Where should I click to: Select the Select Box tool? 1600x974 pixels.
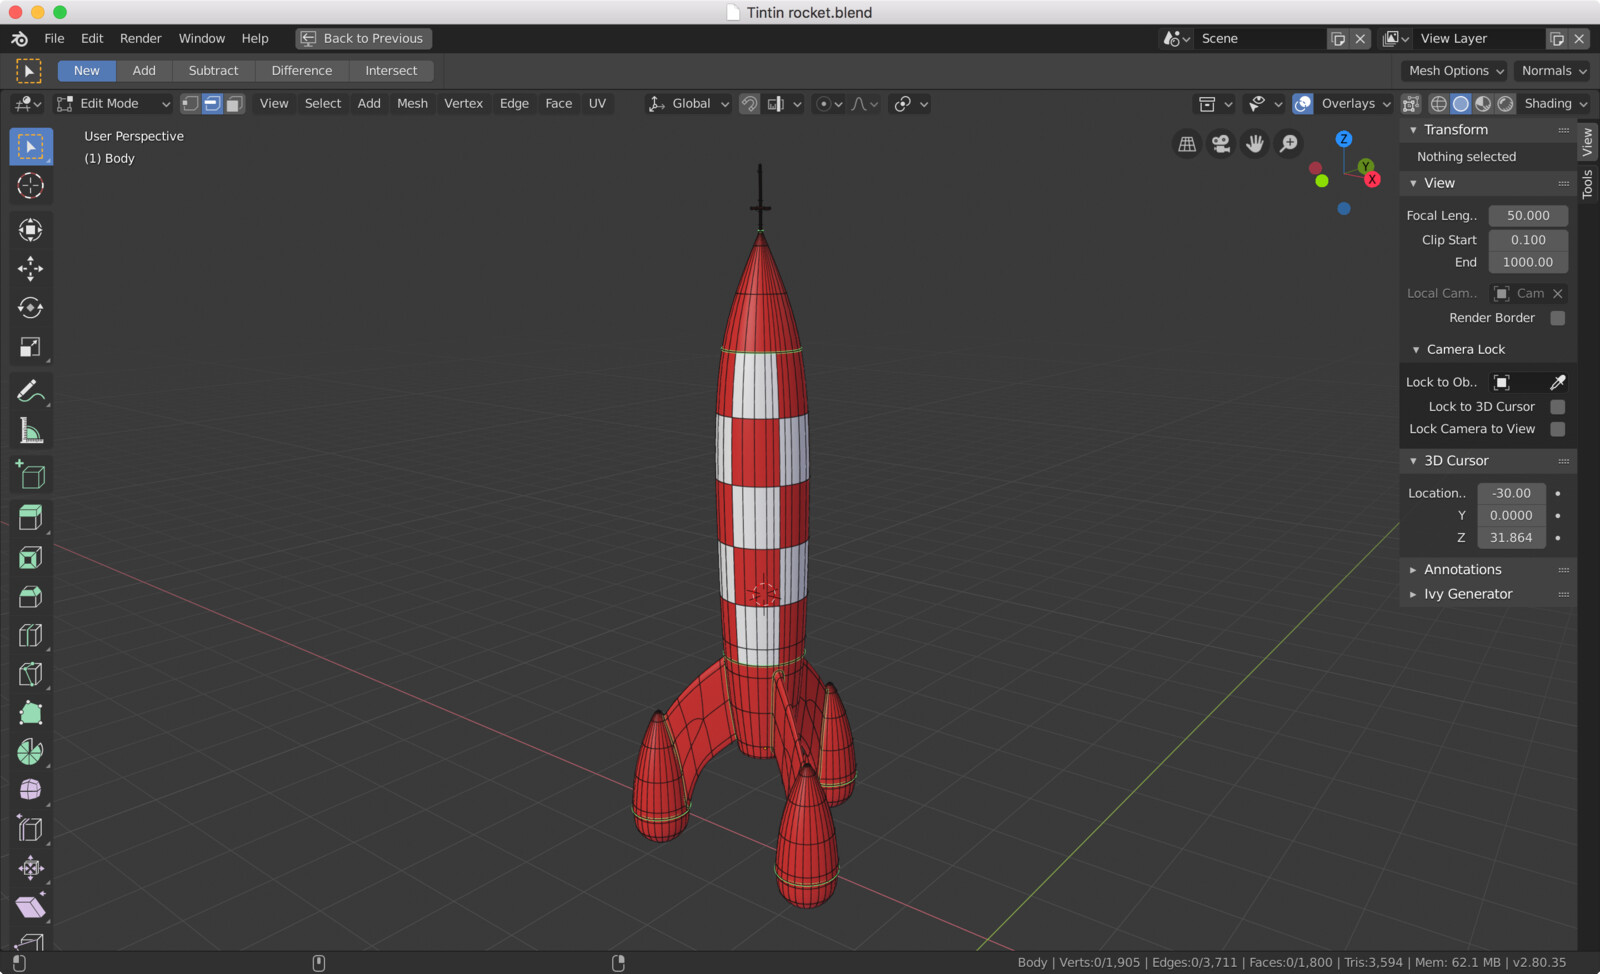click(x=31, y=147)
